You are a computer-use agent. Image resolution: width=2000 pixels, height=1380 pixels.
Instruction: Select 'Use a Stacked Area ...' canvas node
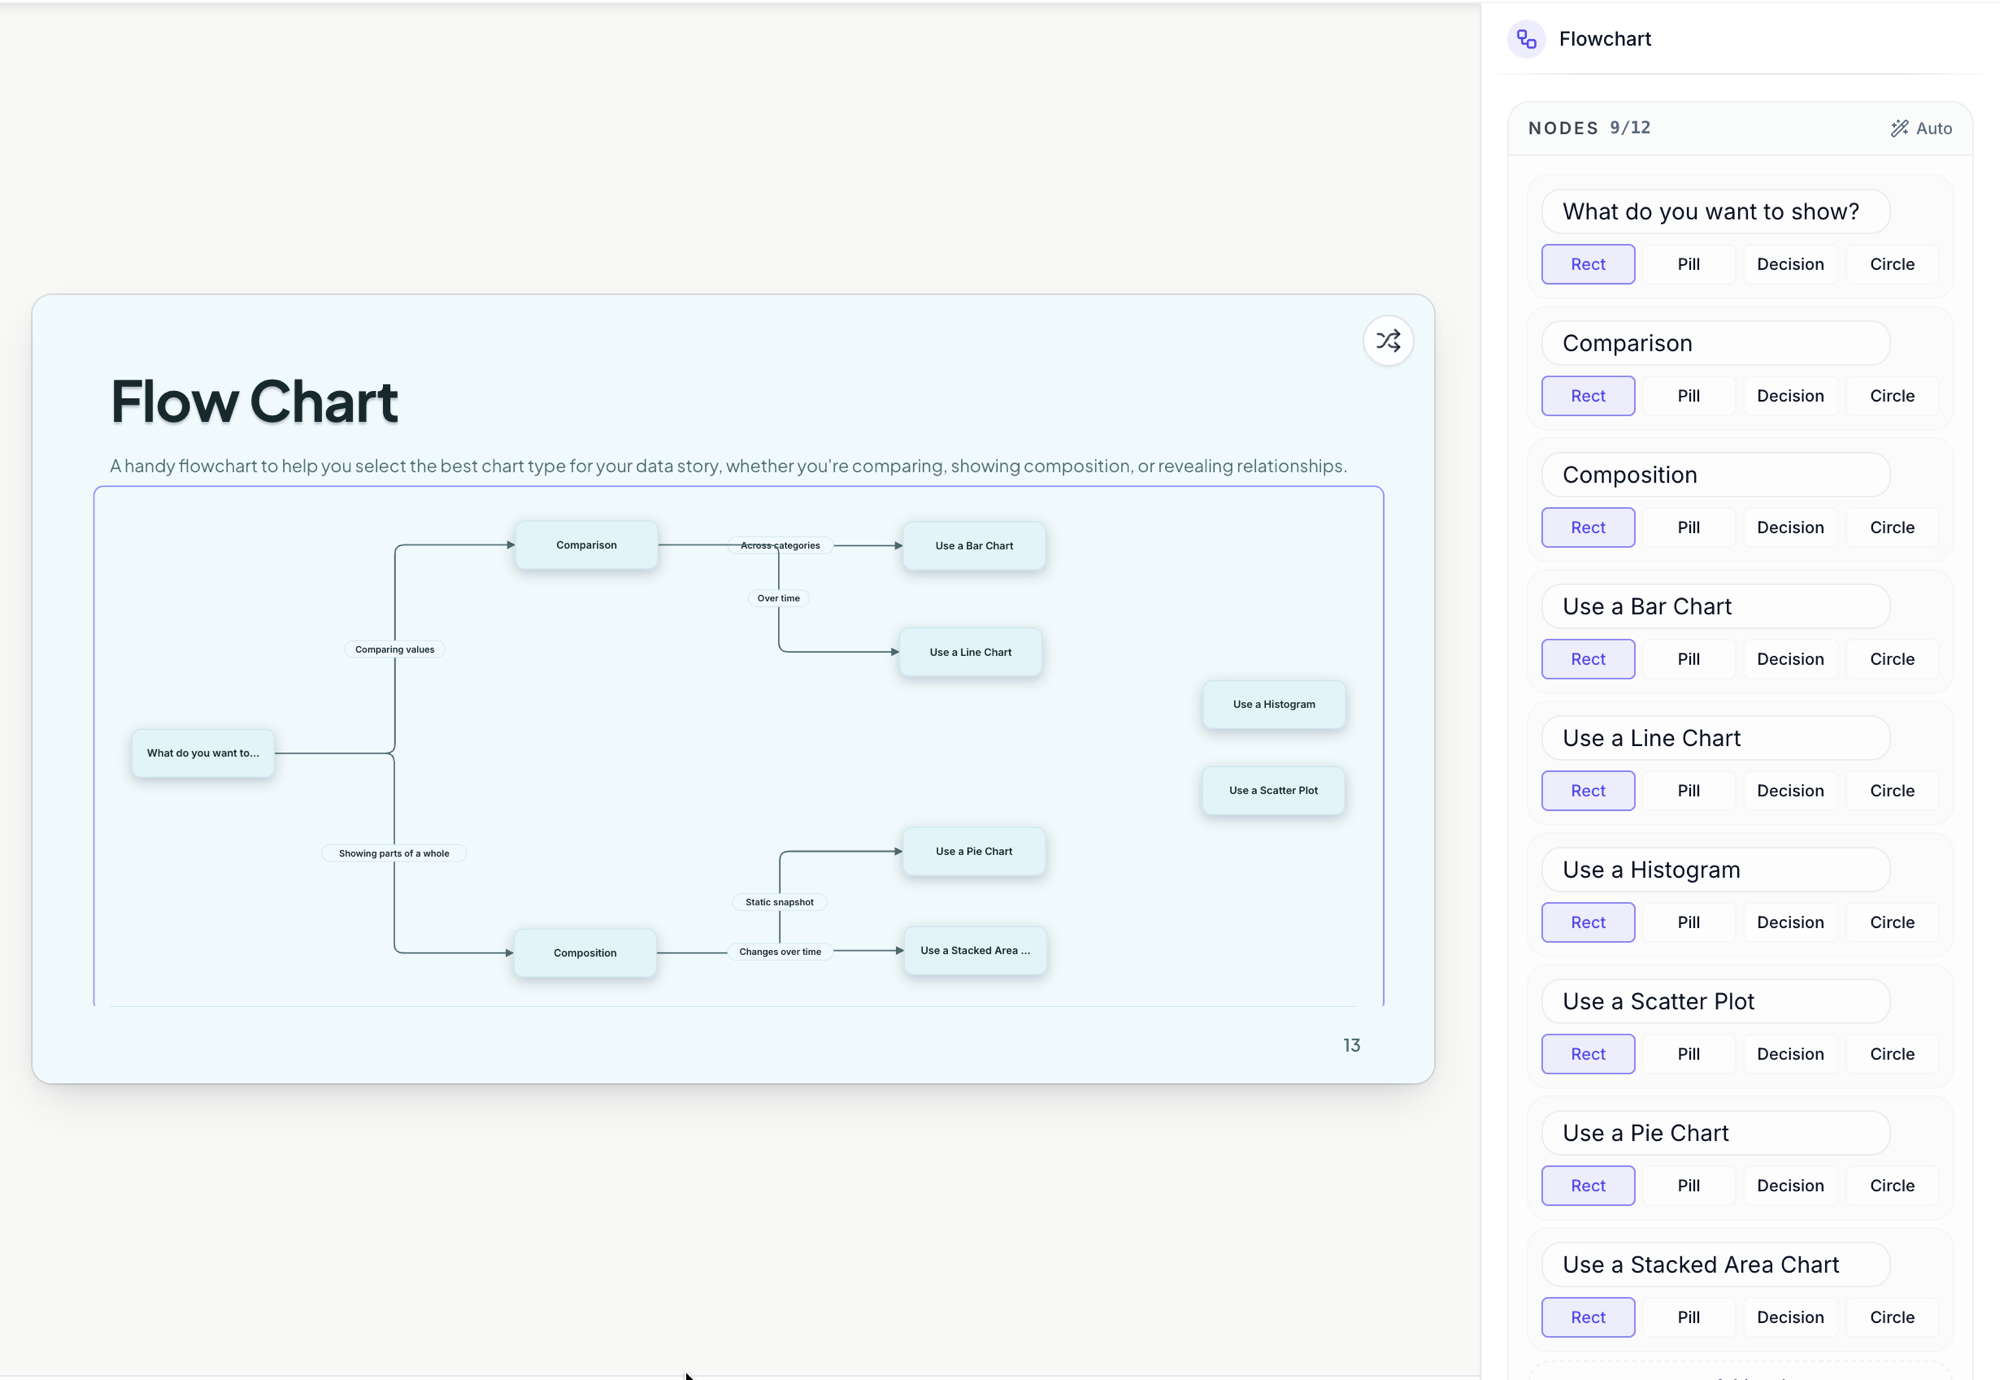pyautogui.click(x=975, y=950)
